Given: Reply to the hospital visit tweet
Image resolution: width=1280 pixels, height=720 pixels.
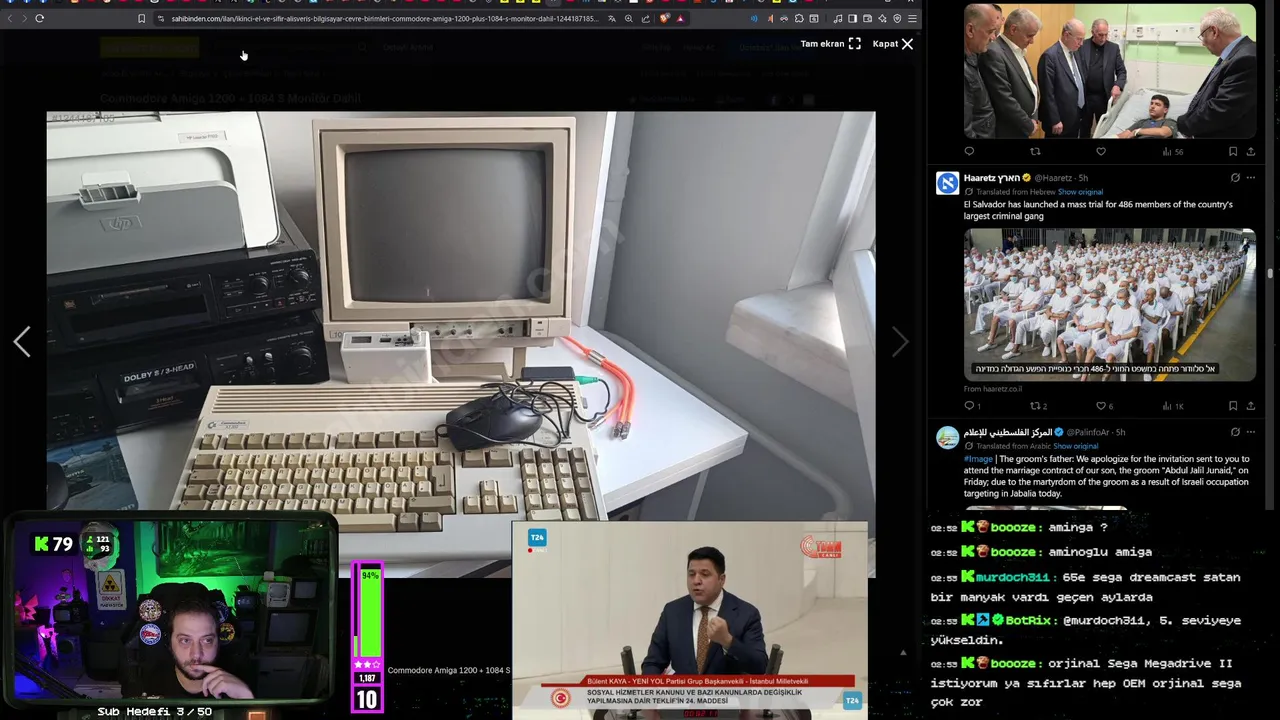Looking at the screenshot, I should coord(969,152).
